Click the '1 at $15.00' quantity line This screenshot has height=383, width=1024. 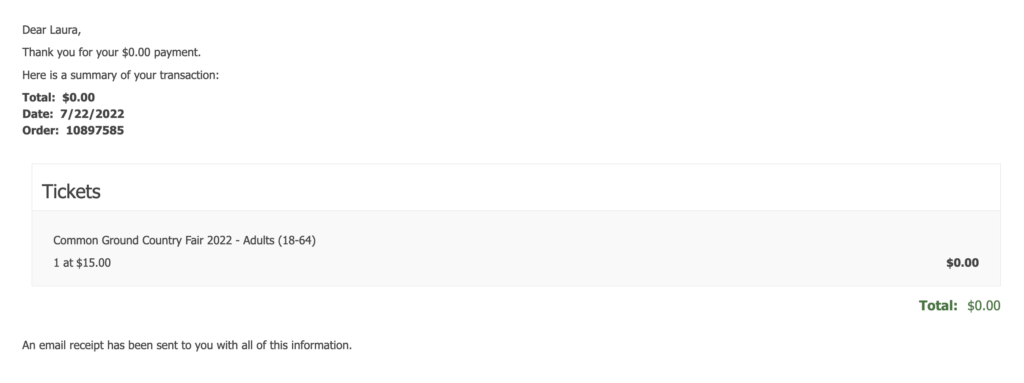click(x=82, y=263)
